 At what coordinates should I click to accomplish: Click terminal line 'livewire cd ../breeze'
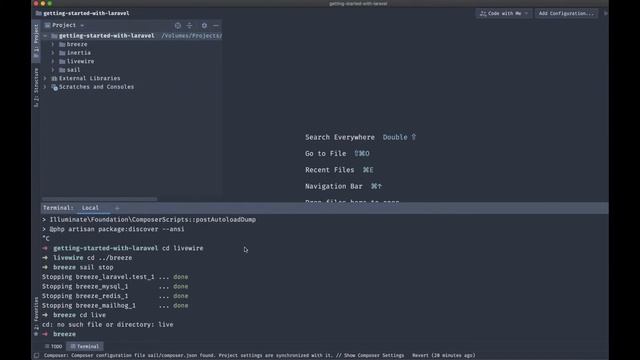[x=87, y=258]
